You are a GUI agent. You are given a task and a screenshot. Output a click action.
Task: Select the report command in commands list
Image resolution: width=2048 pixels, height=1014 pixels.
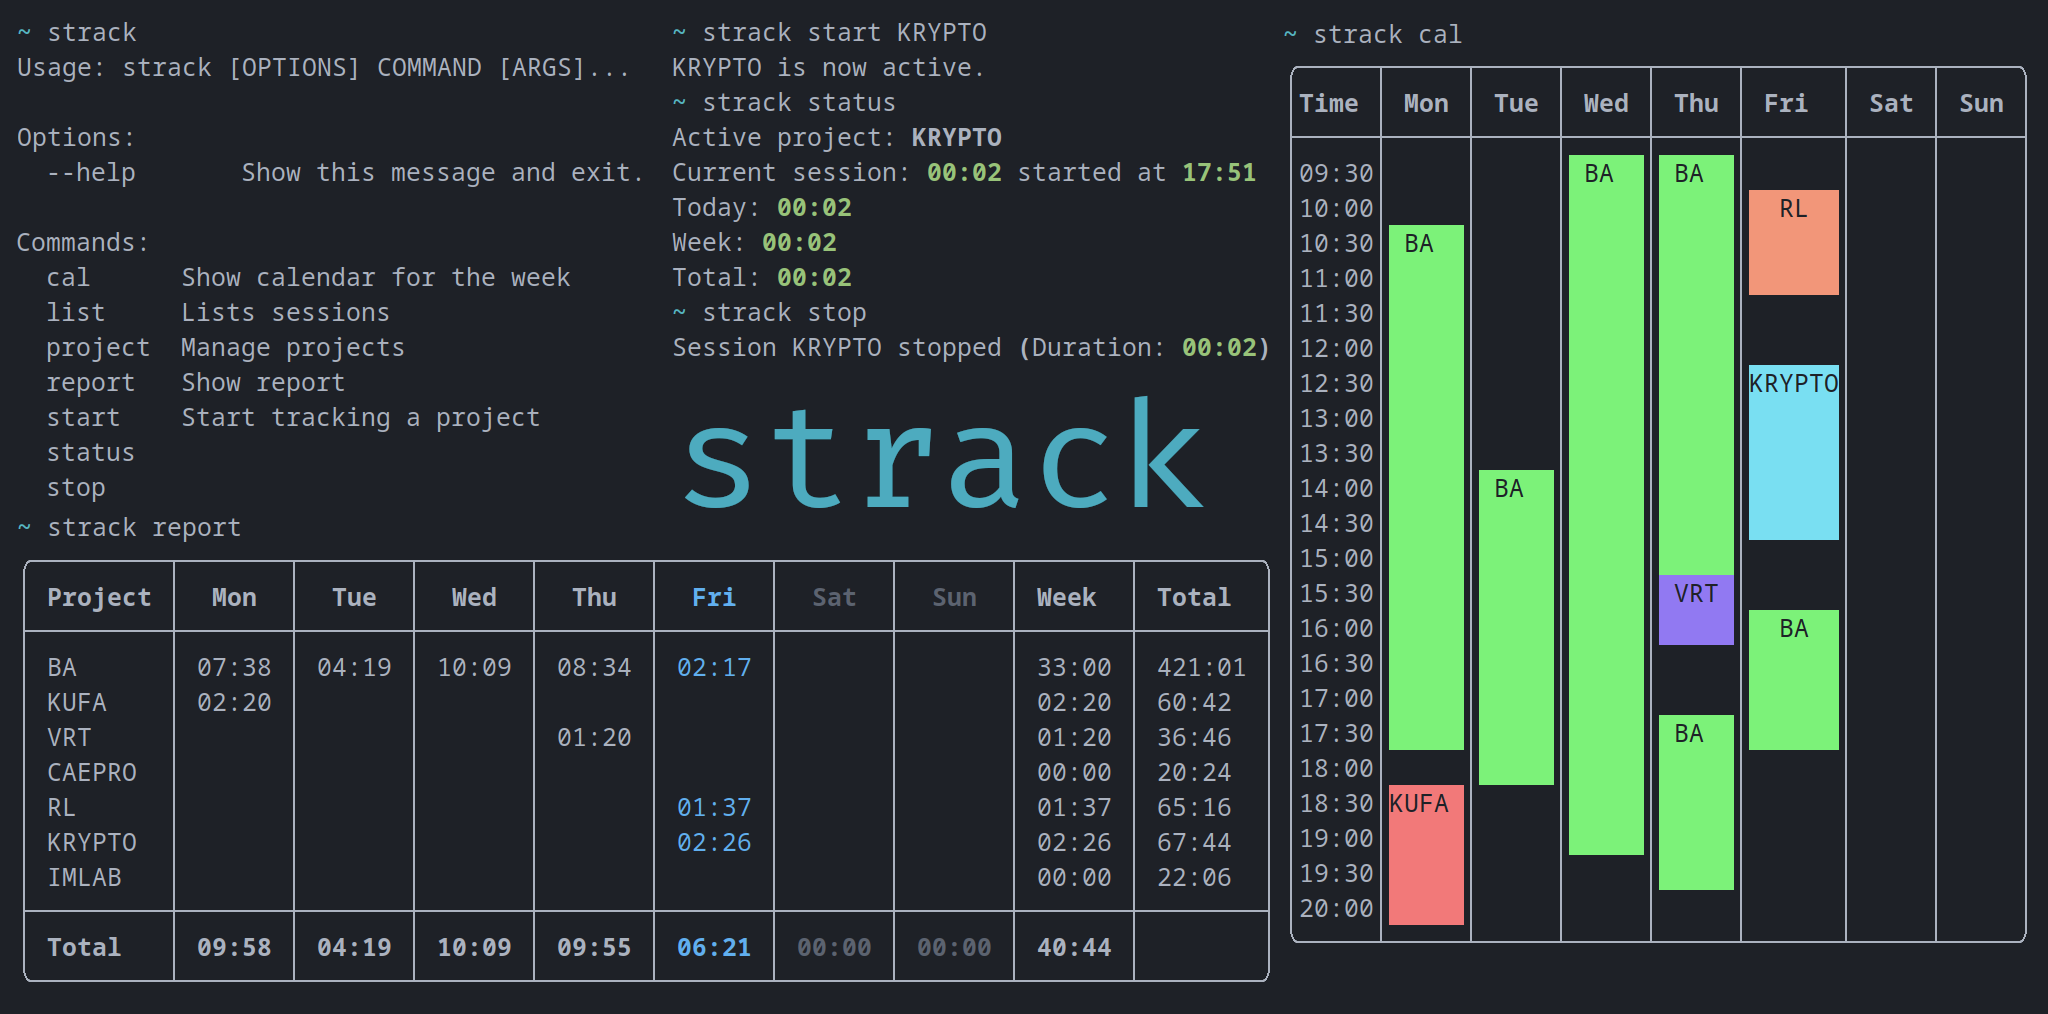coord(90,383)
